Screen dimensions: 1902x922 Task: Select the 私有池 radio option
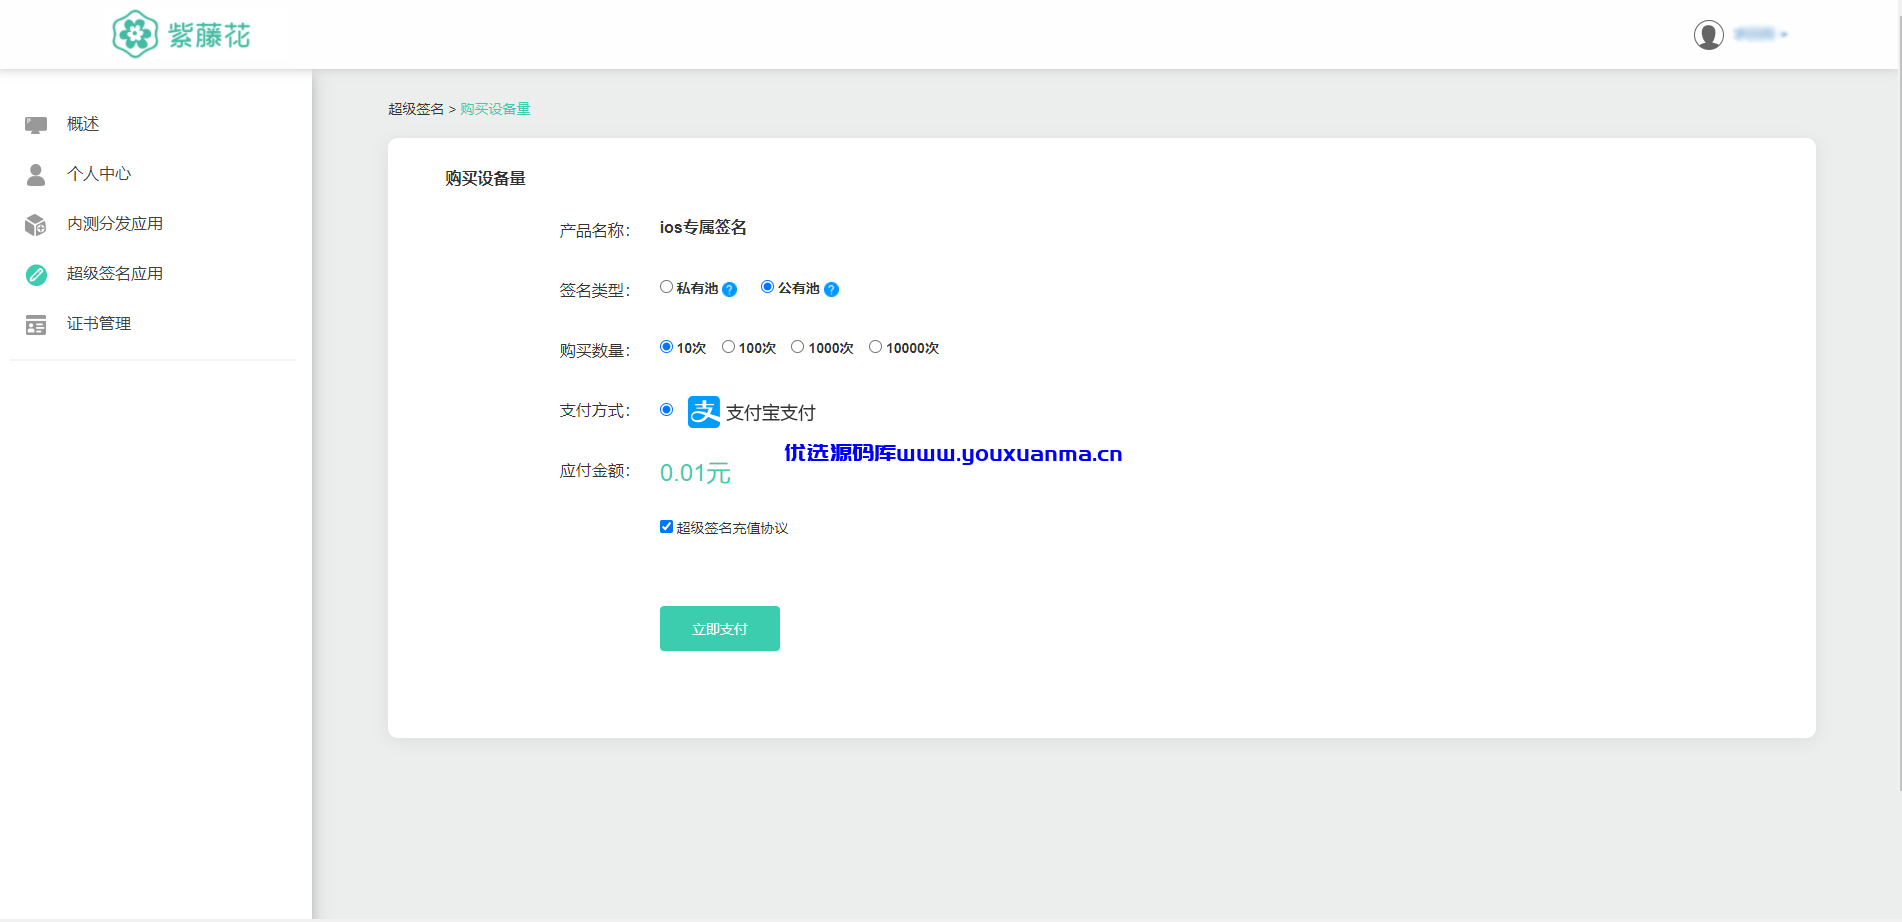pos(666,287)
